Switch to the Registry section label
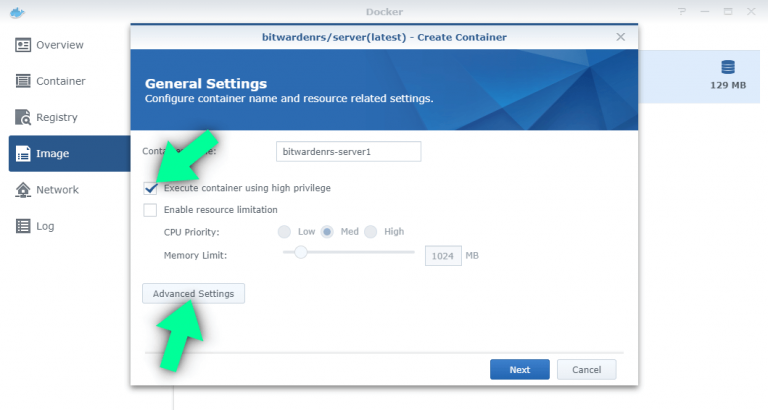This screenshot has width=768, height=410. [x=57, y=118]
